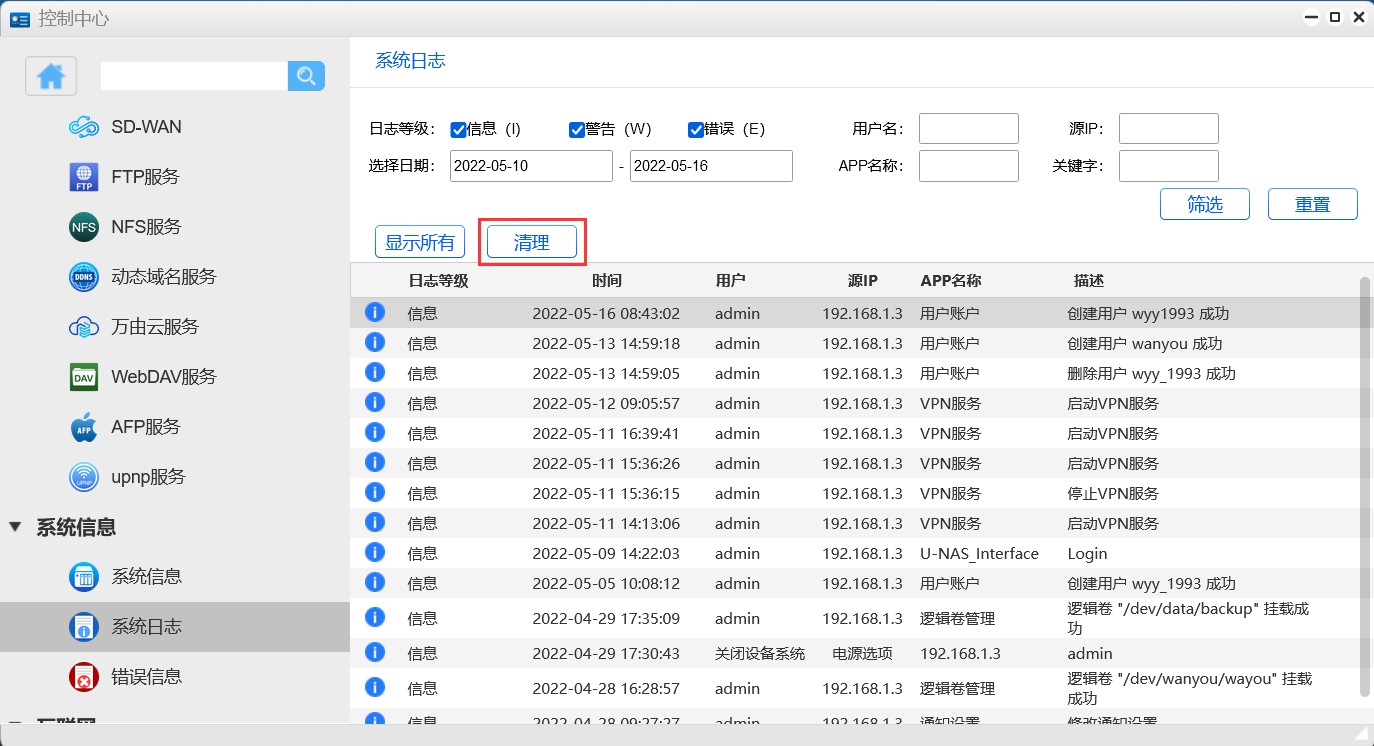Screen dimensions: 1374x746
Task: Open the start date field 2022-05-10
Action: [x=531, y=166]
